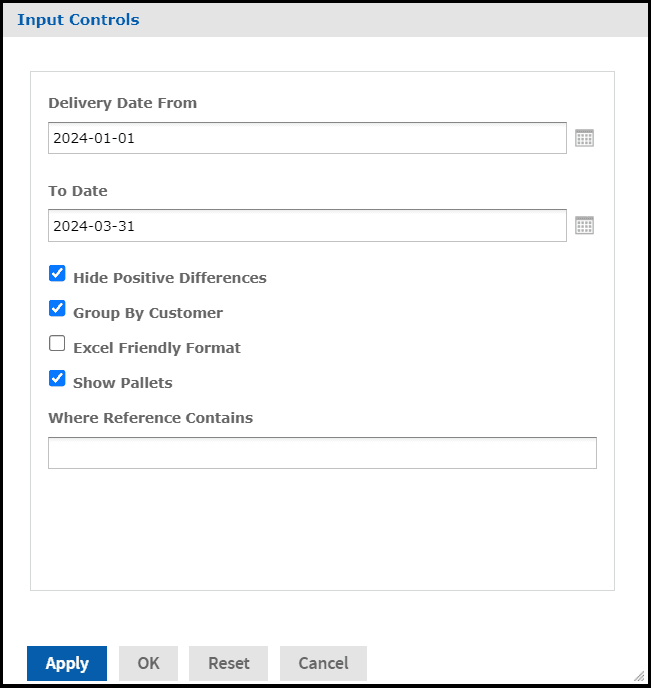
Task: Click the Reset button
Action: click(229, 663)
